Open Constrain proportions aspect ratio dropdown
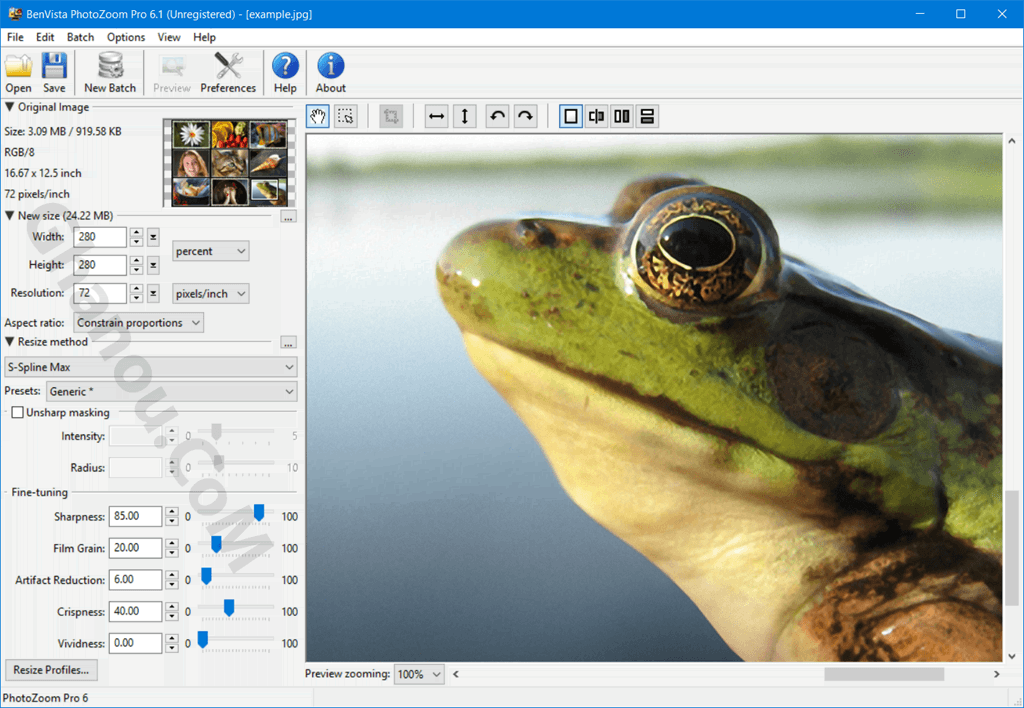This screenshot has width=1024, height=708. [138, 323]
